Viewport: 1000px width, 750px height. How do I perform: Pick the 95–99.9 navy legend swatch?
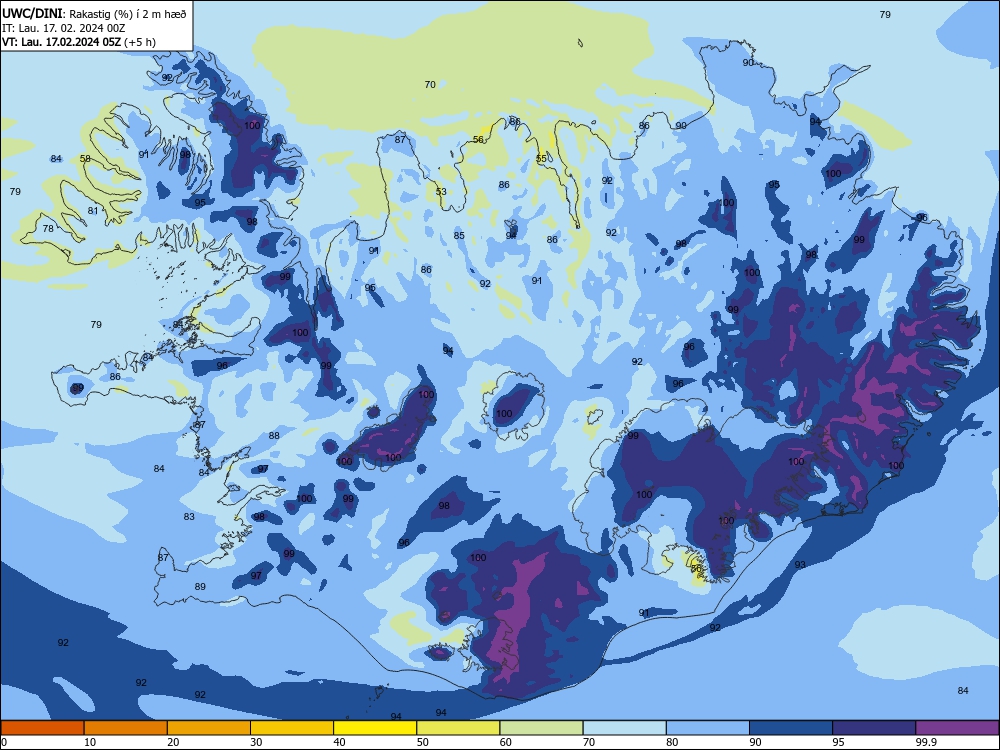click(x=874, y=728)
